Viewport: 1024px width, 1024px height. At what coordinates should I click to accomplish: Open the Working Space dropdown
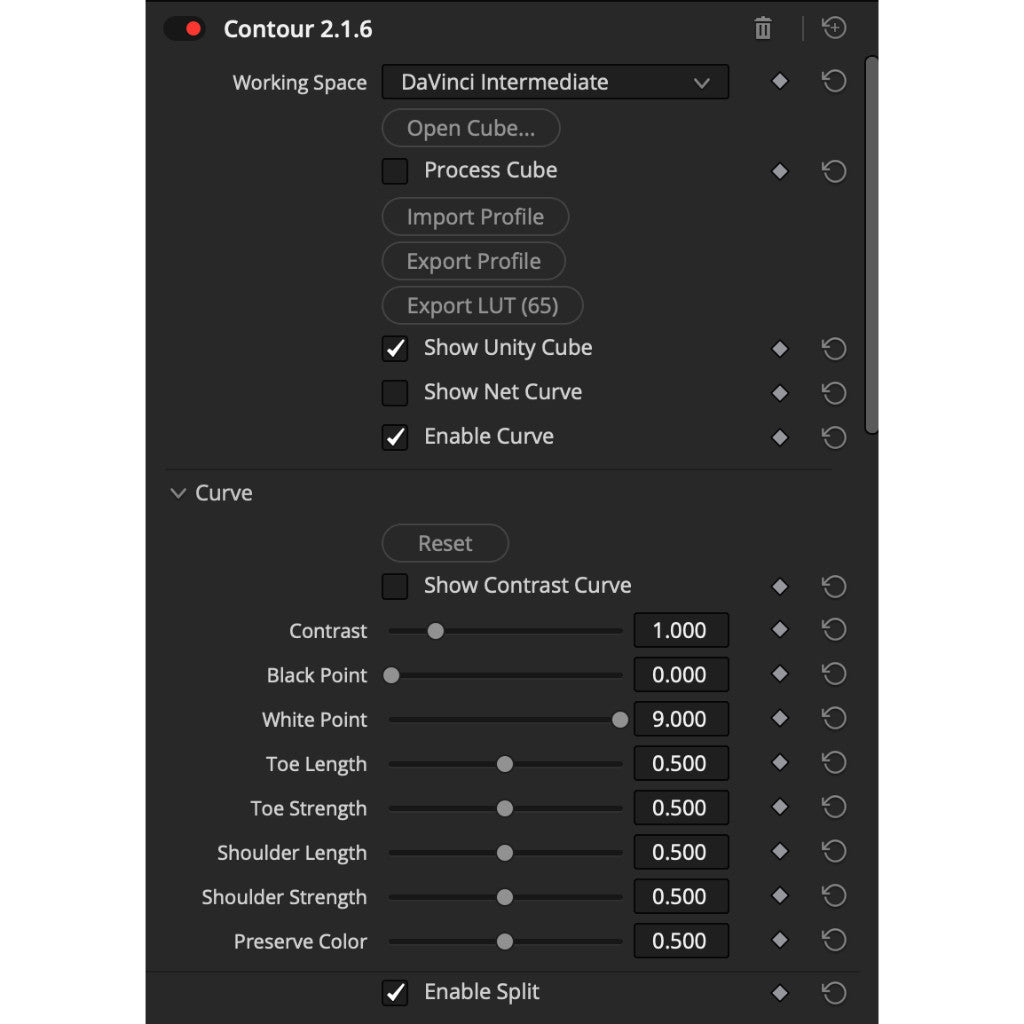[555, 82]
